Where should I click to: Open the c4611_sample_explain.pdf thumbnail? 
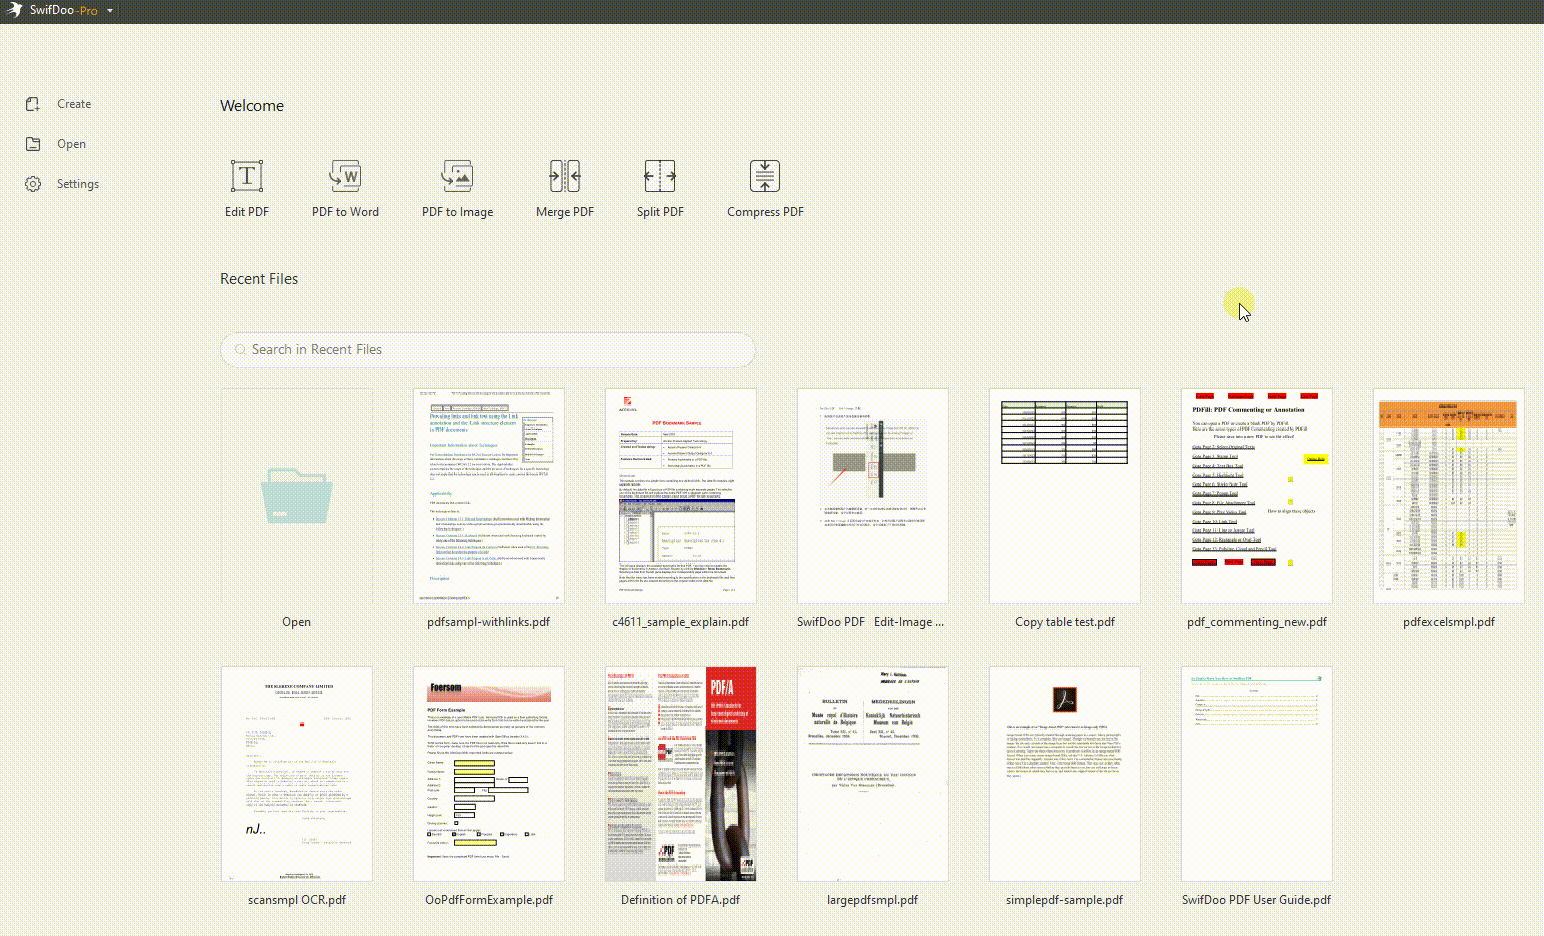681,496
